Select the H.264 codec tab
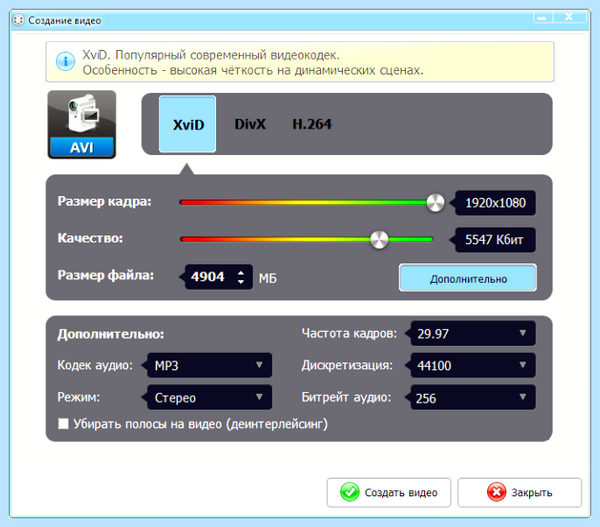The height and width of the screenshot is (527, 600). (x=312, y=124)
